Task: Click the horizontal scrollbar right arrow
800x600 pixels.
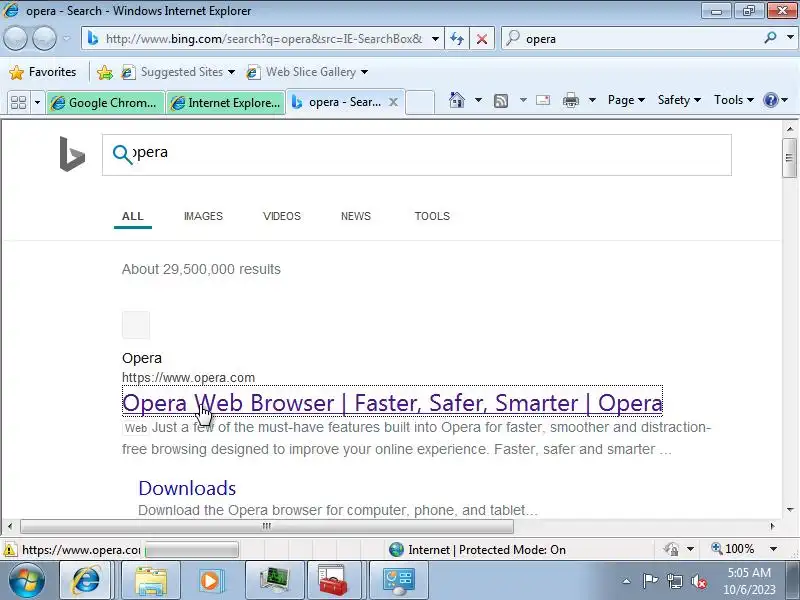Action: click(772, 526)
